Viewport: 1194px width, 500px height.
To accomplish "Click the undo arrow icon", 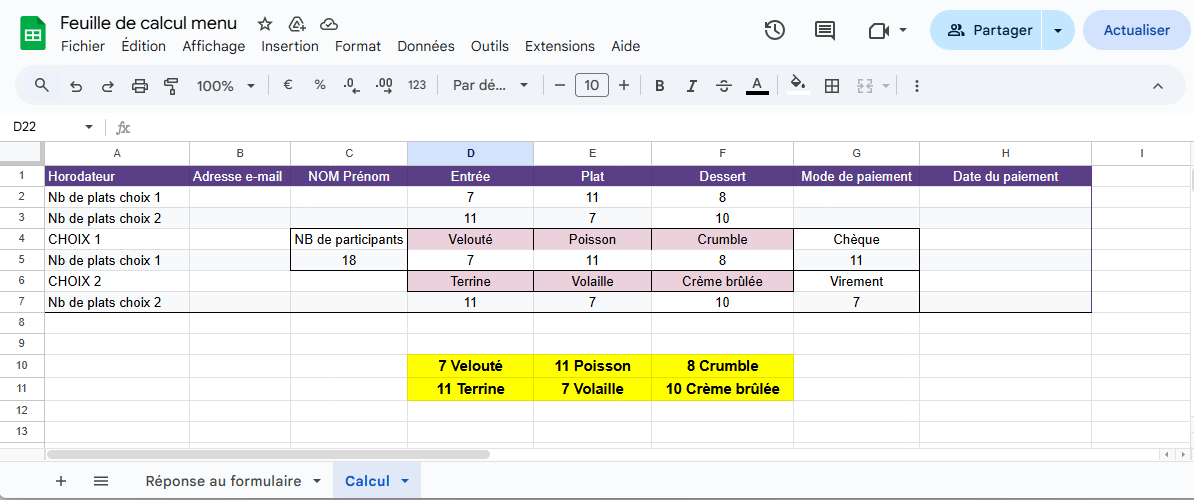I will [76, 86].
